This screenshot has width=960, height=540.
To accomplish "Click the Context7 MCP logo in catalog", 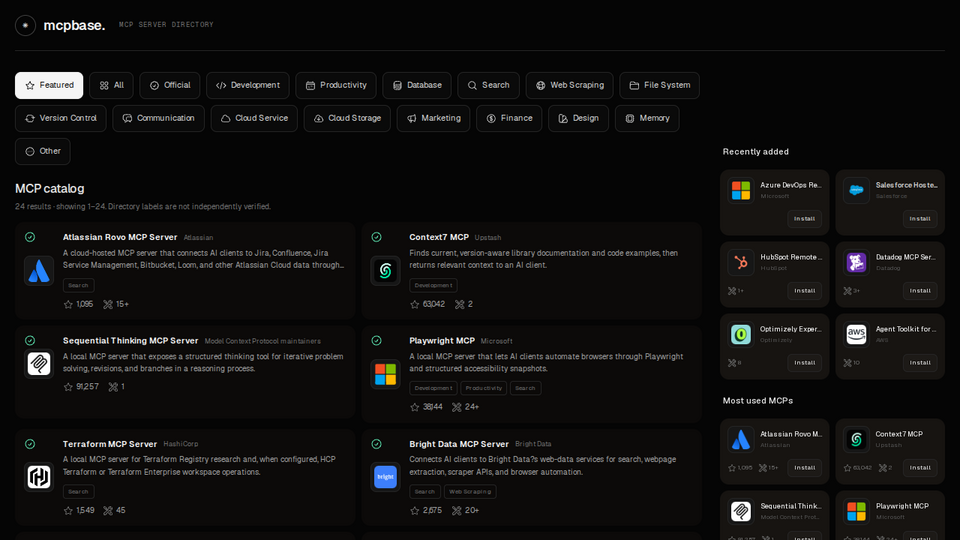I will click(x=386, y=271).
